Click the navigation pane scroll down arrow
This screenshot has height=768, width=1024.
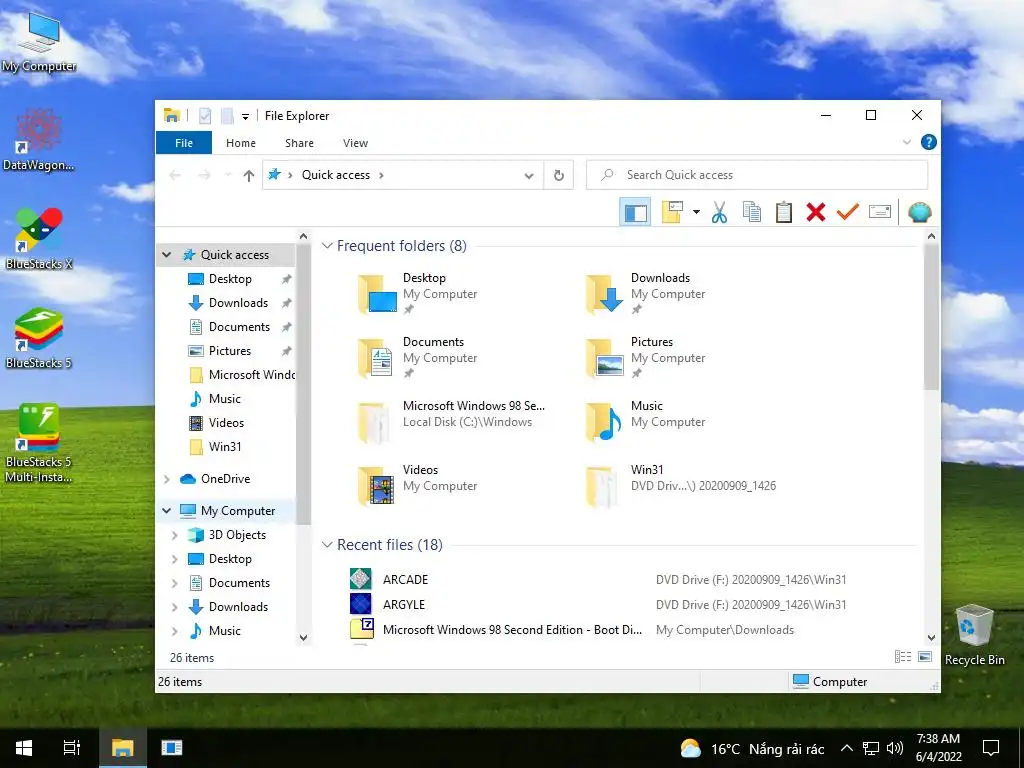[x=303, y=638]
